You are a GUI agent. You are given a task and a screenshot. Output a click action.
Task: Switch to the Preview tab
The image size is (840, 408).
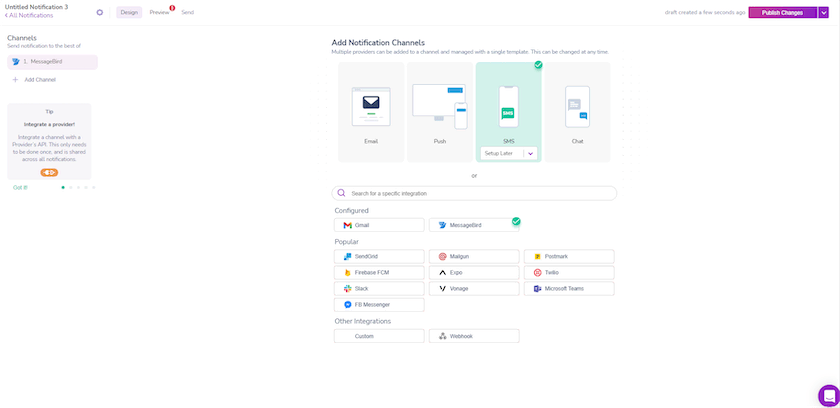tap(159, 12)
